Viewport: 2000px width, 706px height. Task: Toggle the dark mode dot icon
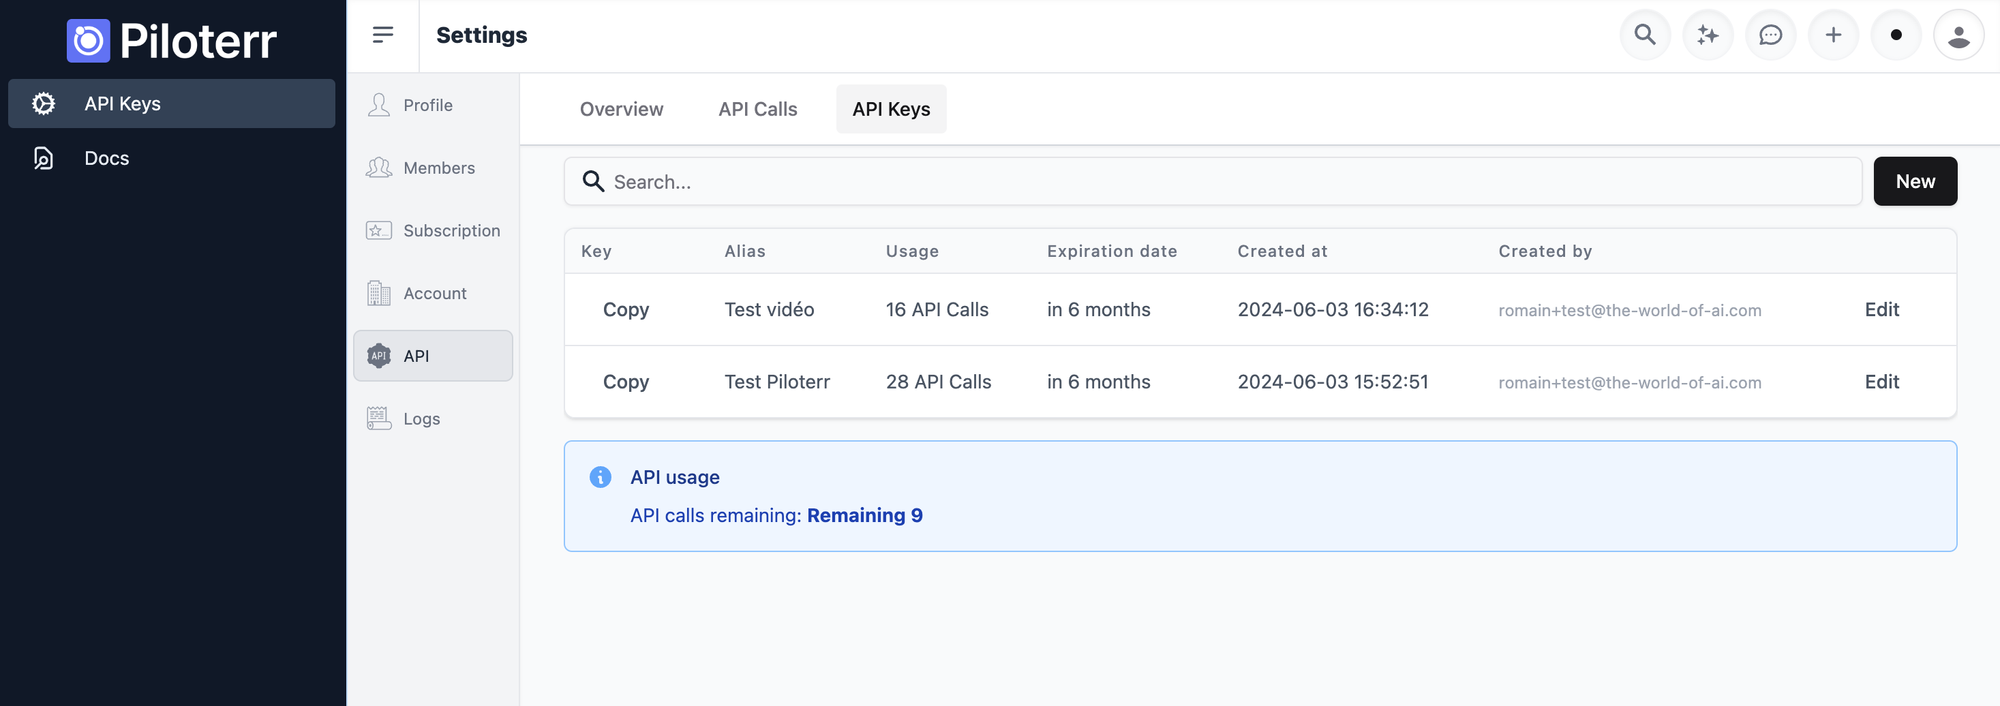[x=1896, y=35]
